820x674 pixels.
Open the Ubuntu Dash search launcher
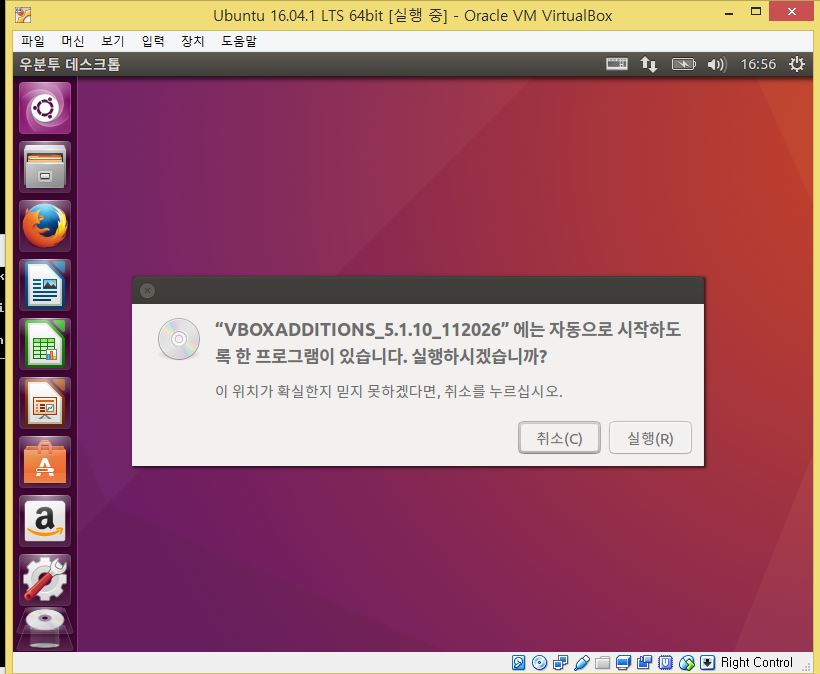point(44,108)
